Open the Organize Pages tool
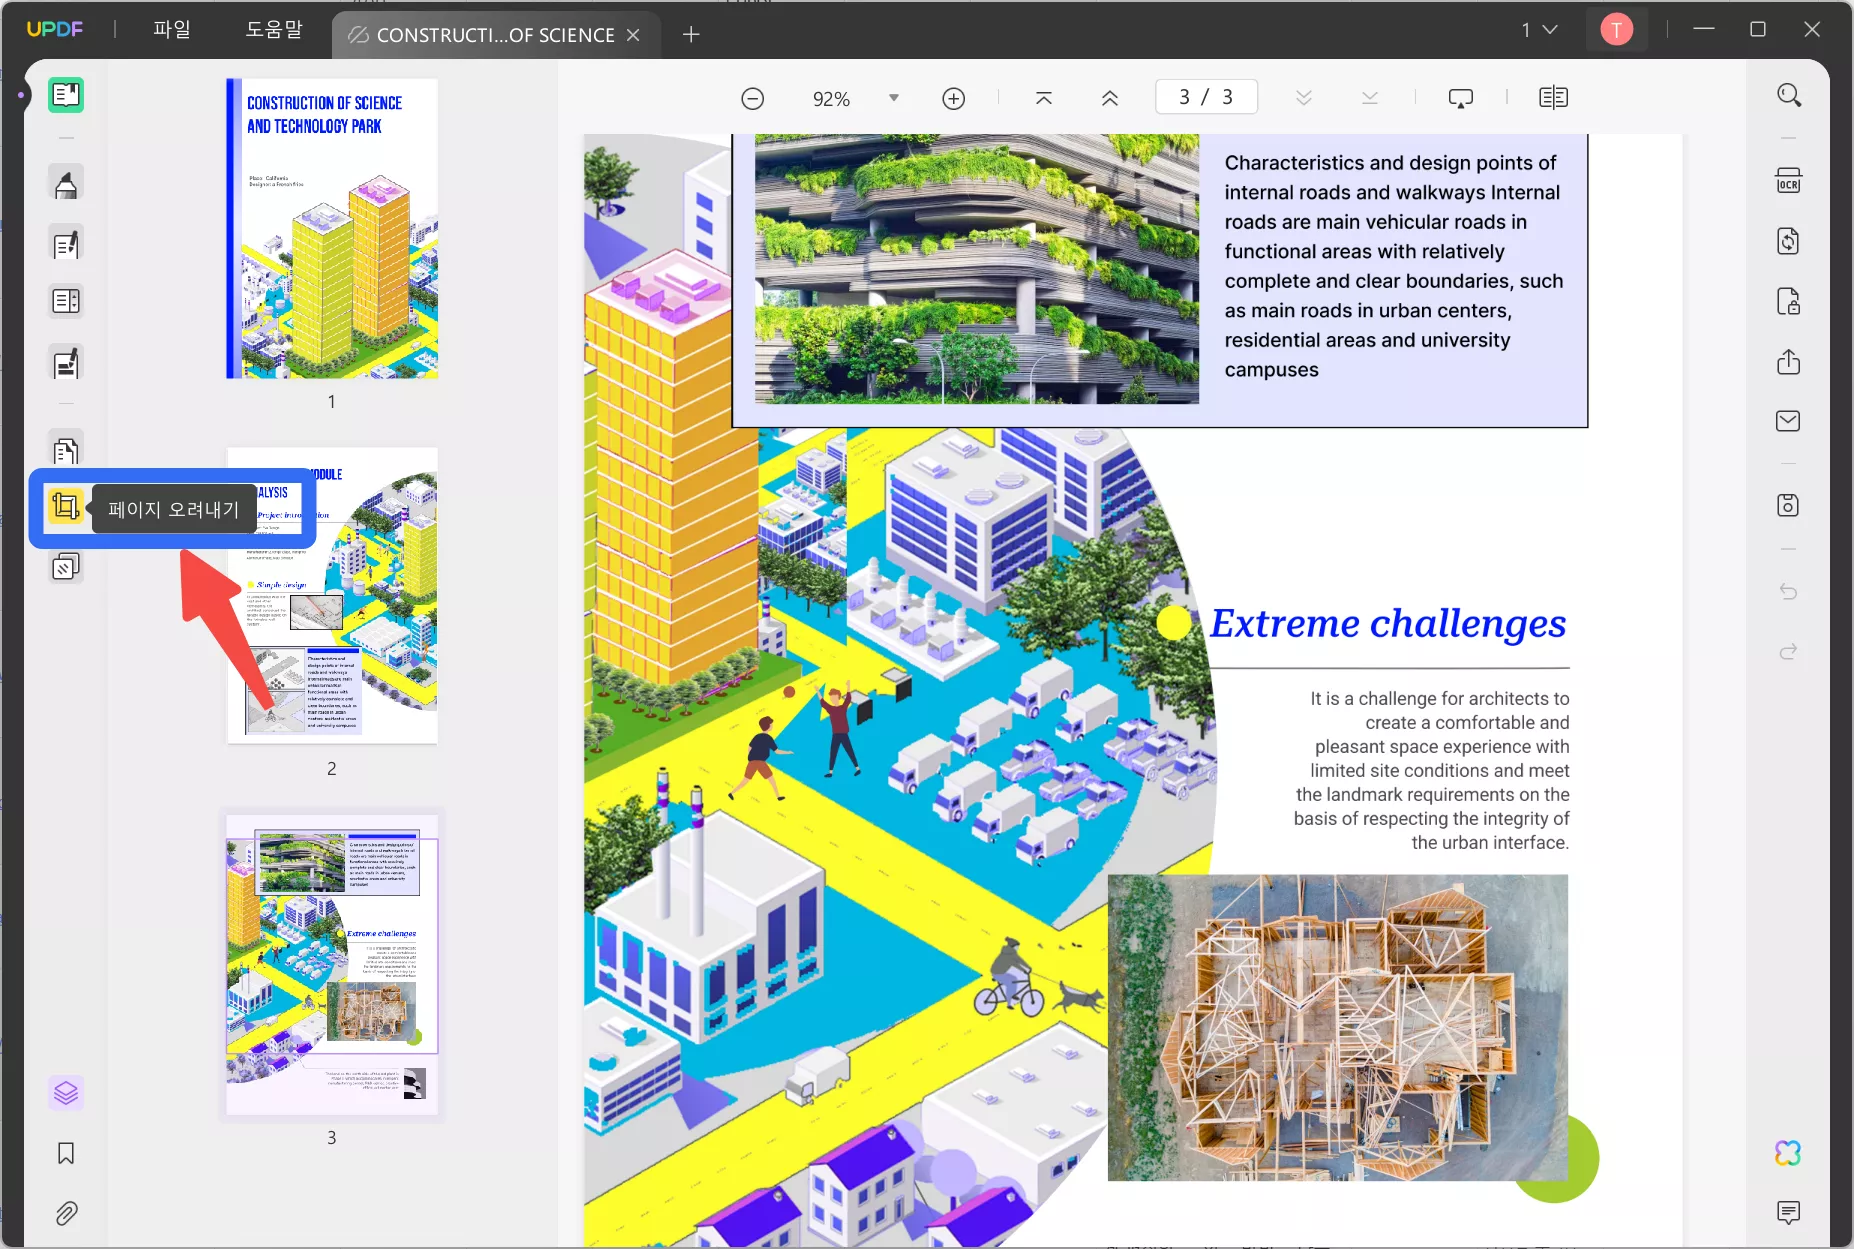Screen dimensions: 1854x1249 [66, 301]
